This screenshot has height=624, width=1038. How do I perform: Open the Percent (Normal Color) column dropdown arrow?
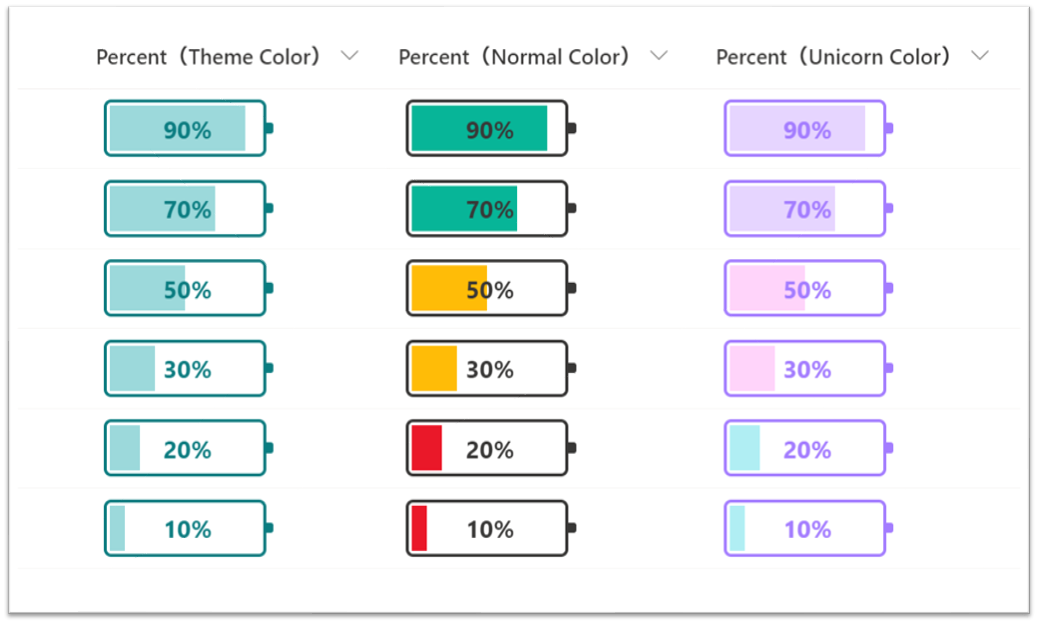point(658,56)
